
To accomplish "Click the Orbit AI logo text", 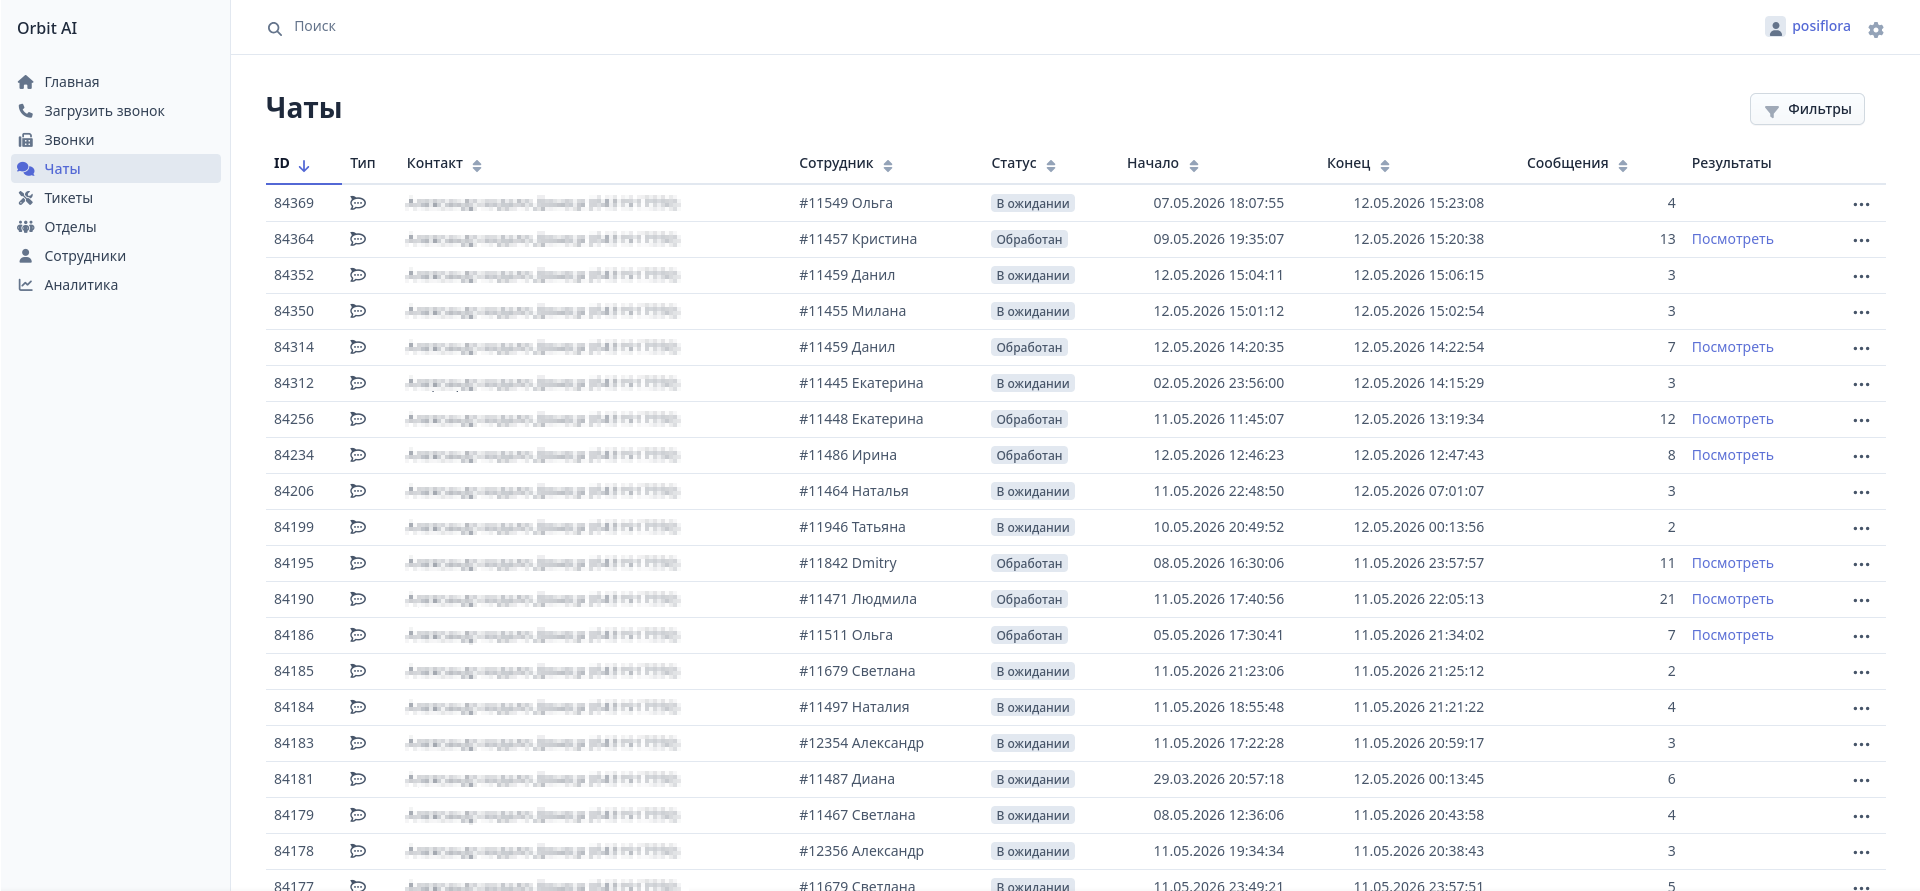I will [x=47, y=28].
